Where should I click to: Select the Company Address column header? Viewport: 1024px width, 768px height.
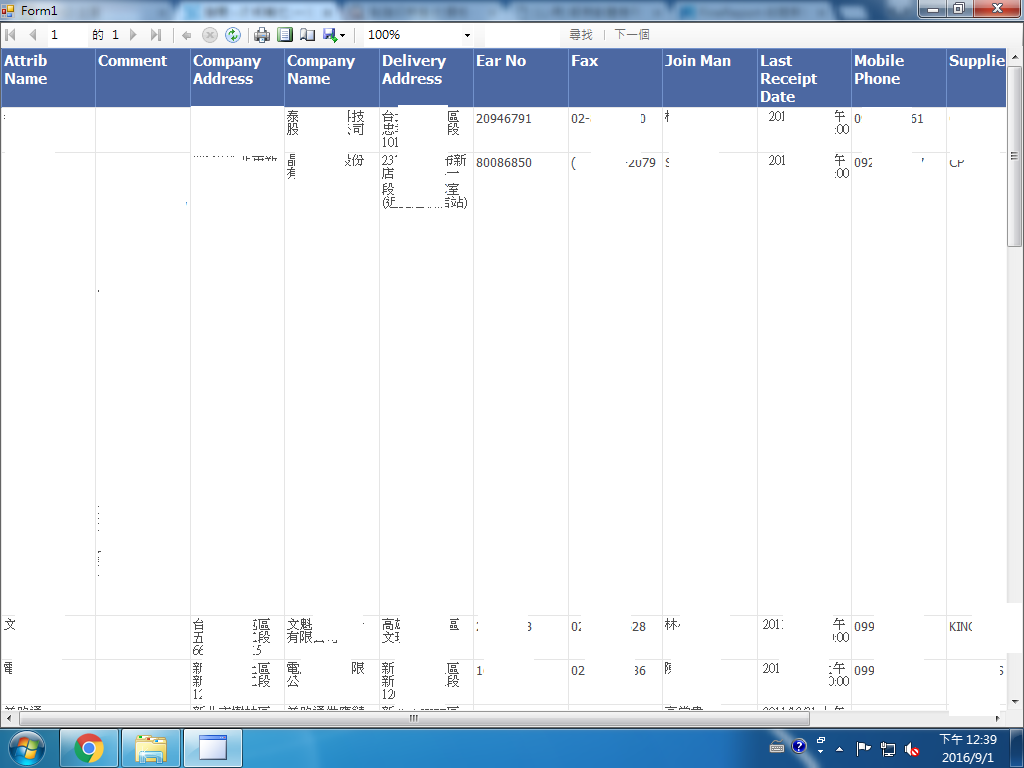[237, 78]
